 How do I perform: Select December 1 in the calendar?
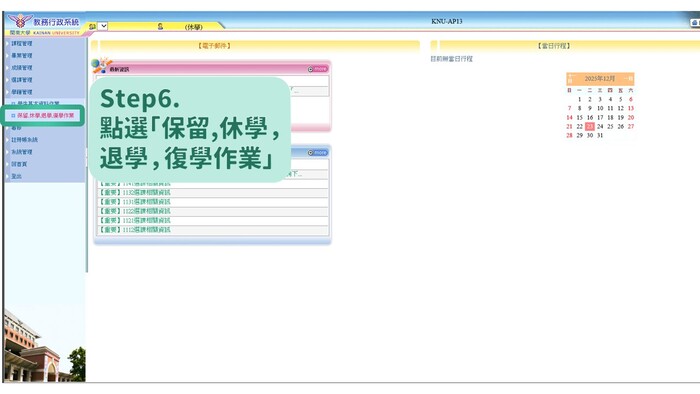tap(579, 100)
